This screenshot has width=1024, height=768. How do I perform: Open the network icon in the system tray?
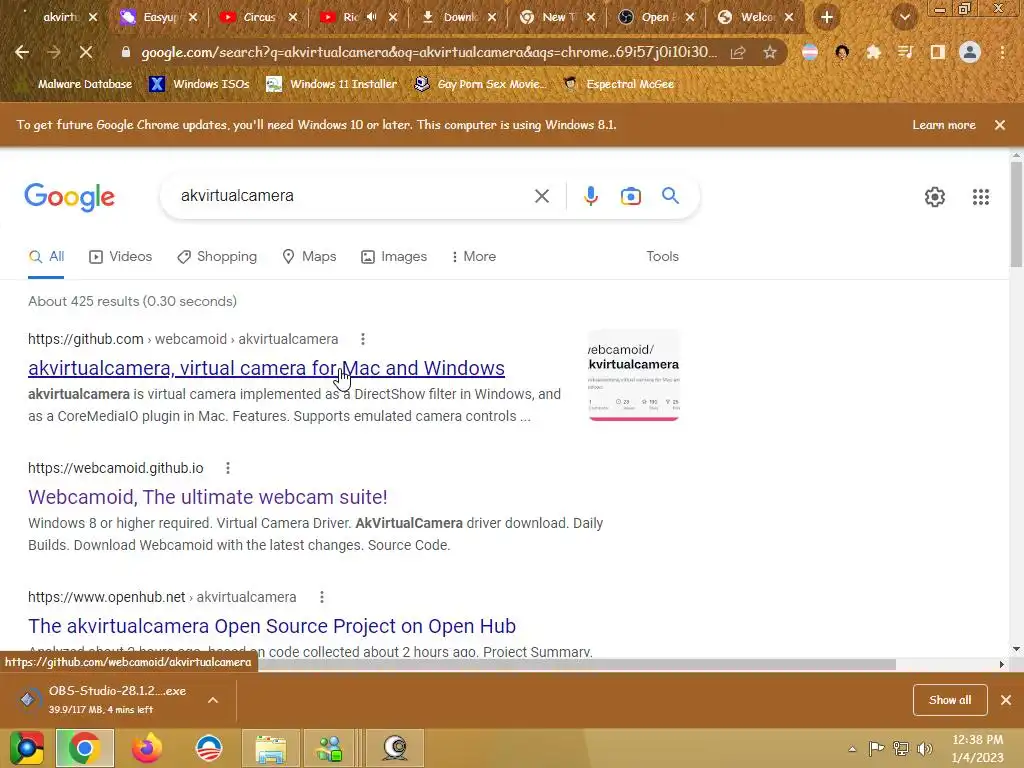(901, 748)
